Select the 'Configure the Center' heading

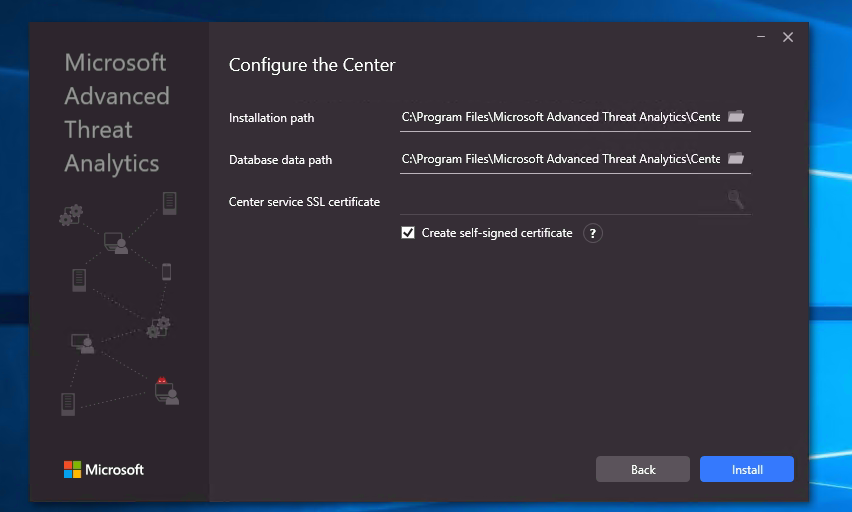pos(312,65)
